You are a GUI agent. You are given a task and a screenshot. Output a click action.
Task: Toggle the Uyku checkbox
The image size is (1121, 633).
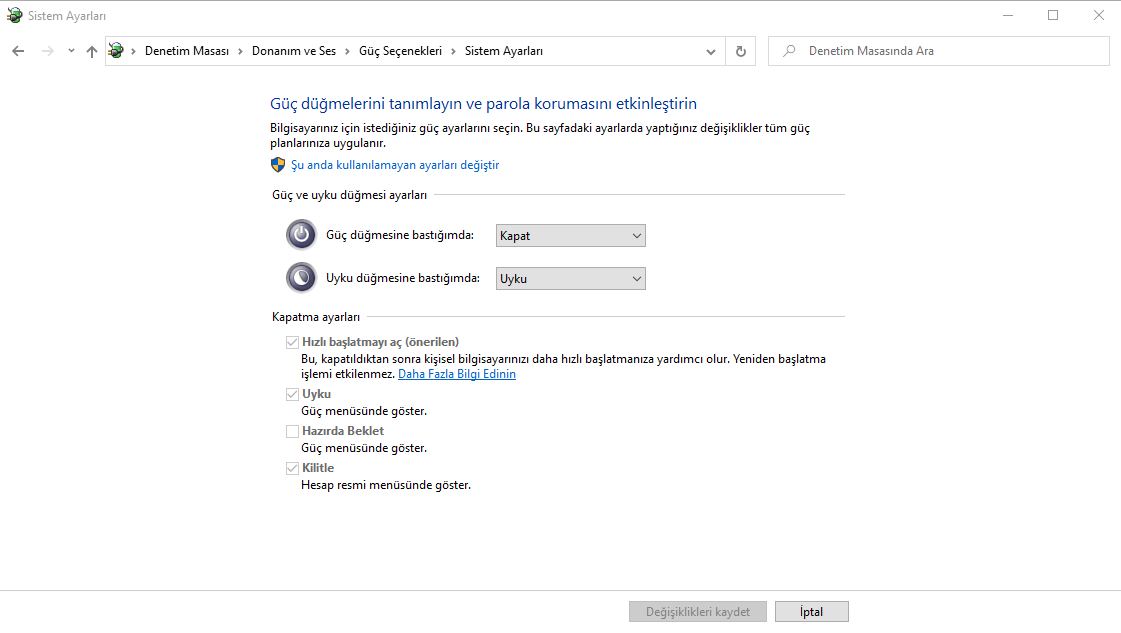[292, 394]
